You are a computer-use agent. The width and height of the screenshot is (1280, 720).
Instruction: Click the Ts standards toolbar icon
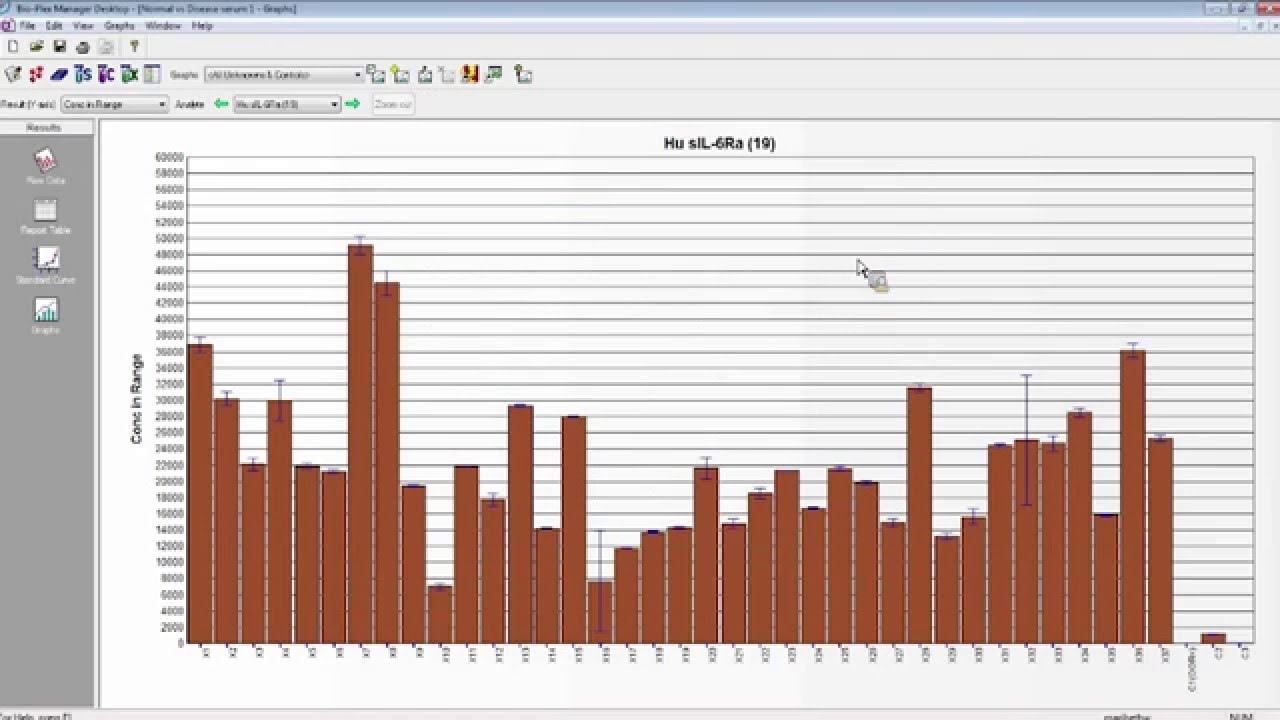(82, 74)
